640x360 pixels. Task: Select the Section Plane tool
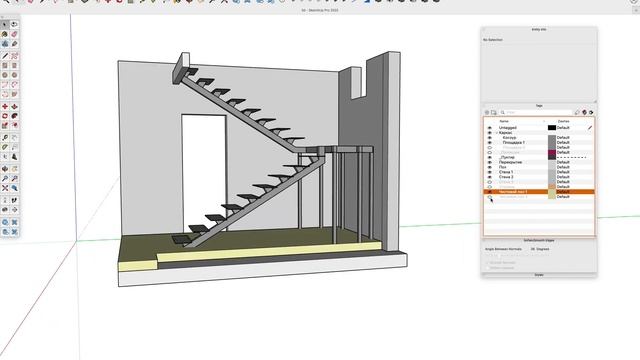click(x=14, y=209)
